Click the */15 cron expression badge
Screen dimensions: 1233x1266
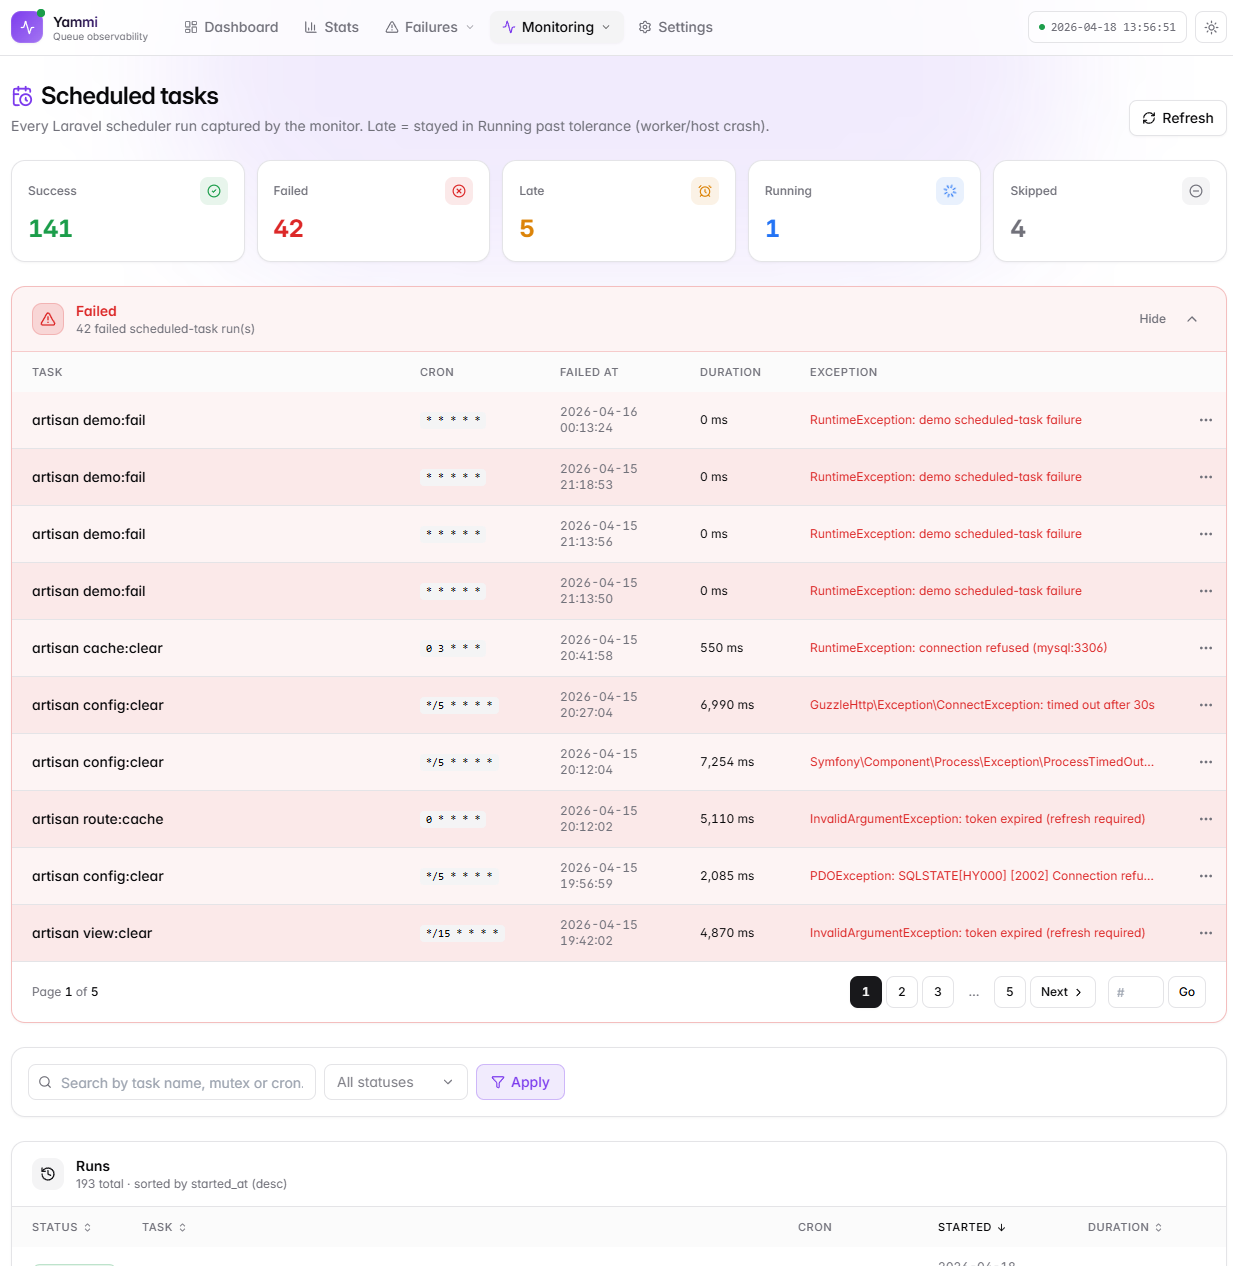(x=462, y=933)
